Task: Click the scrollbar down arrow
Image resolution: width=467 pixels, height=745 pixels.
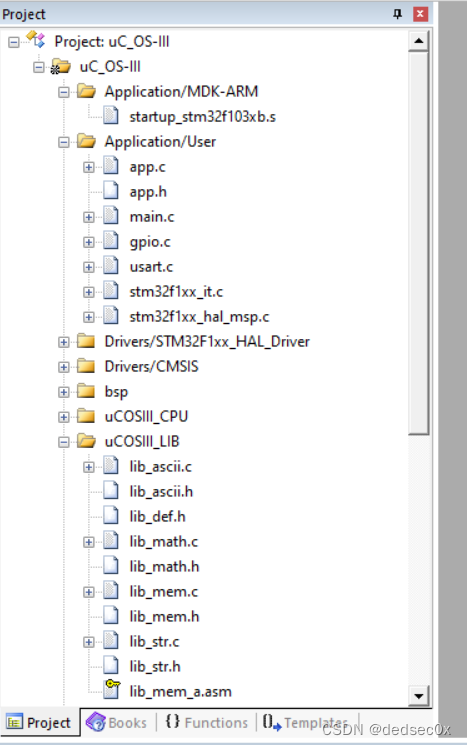Action: point(419,696)
